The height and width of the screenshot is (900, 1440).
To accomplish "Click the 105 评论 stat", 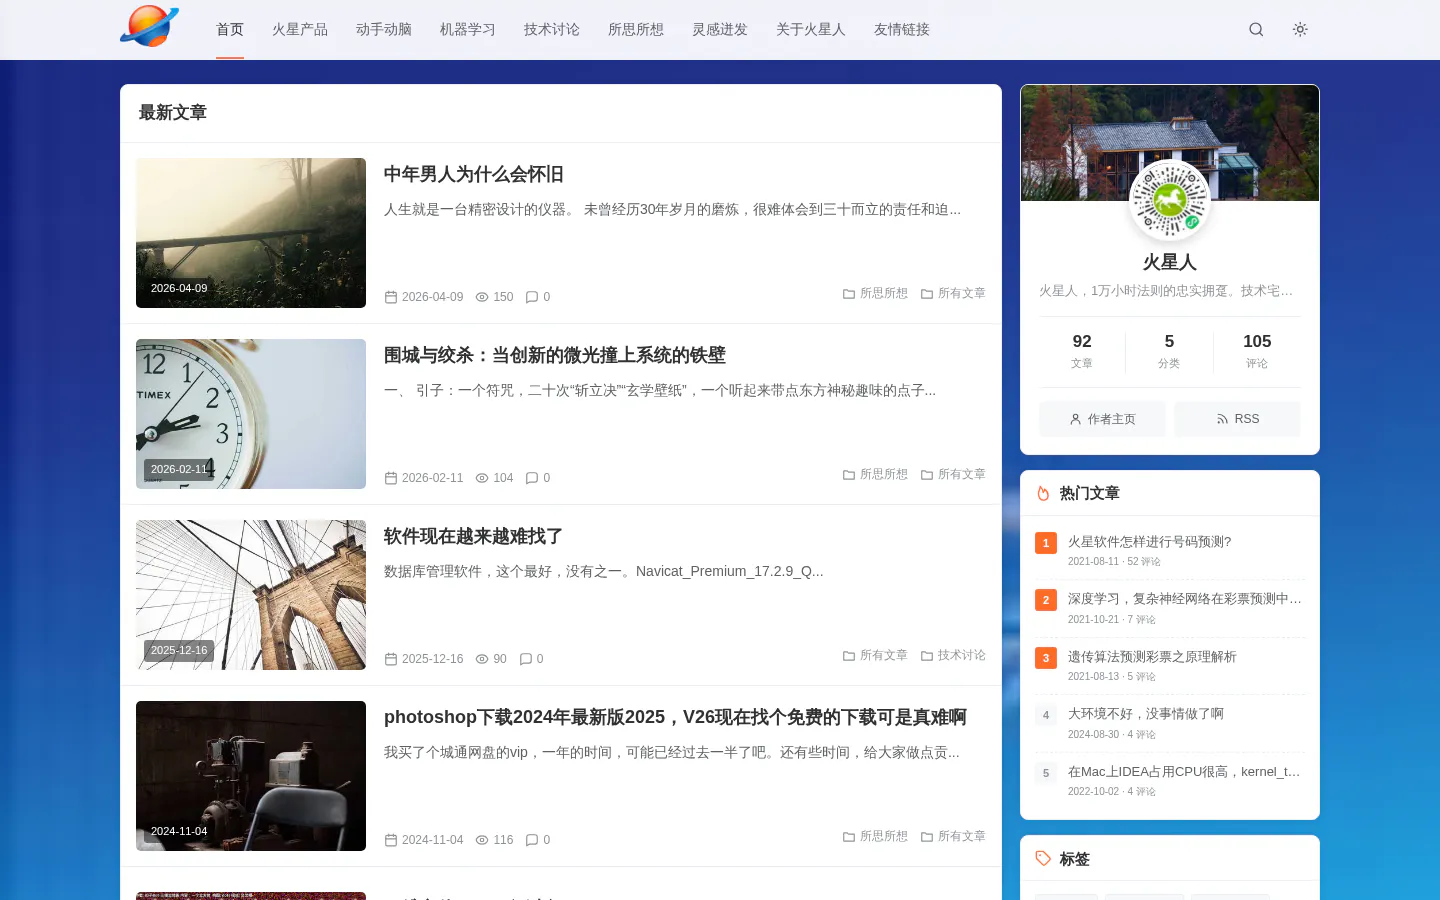I will 1257,351.
